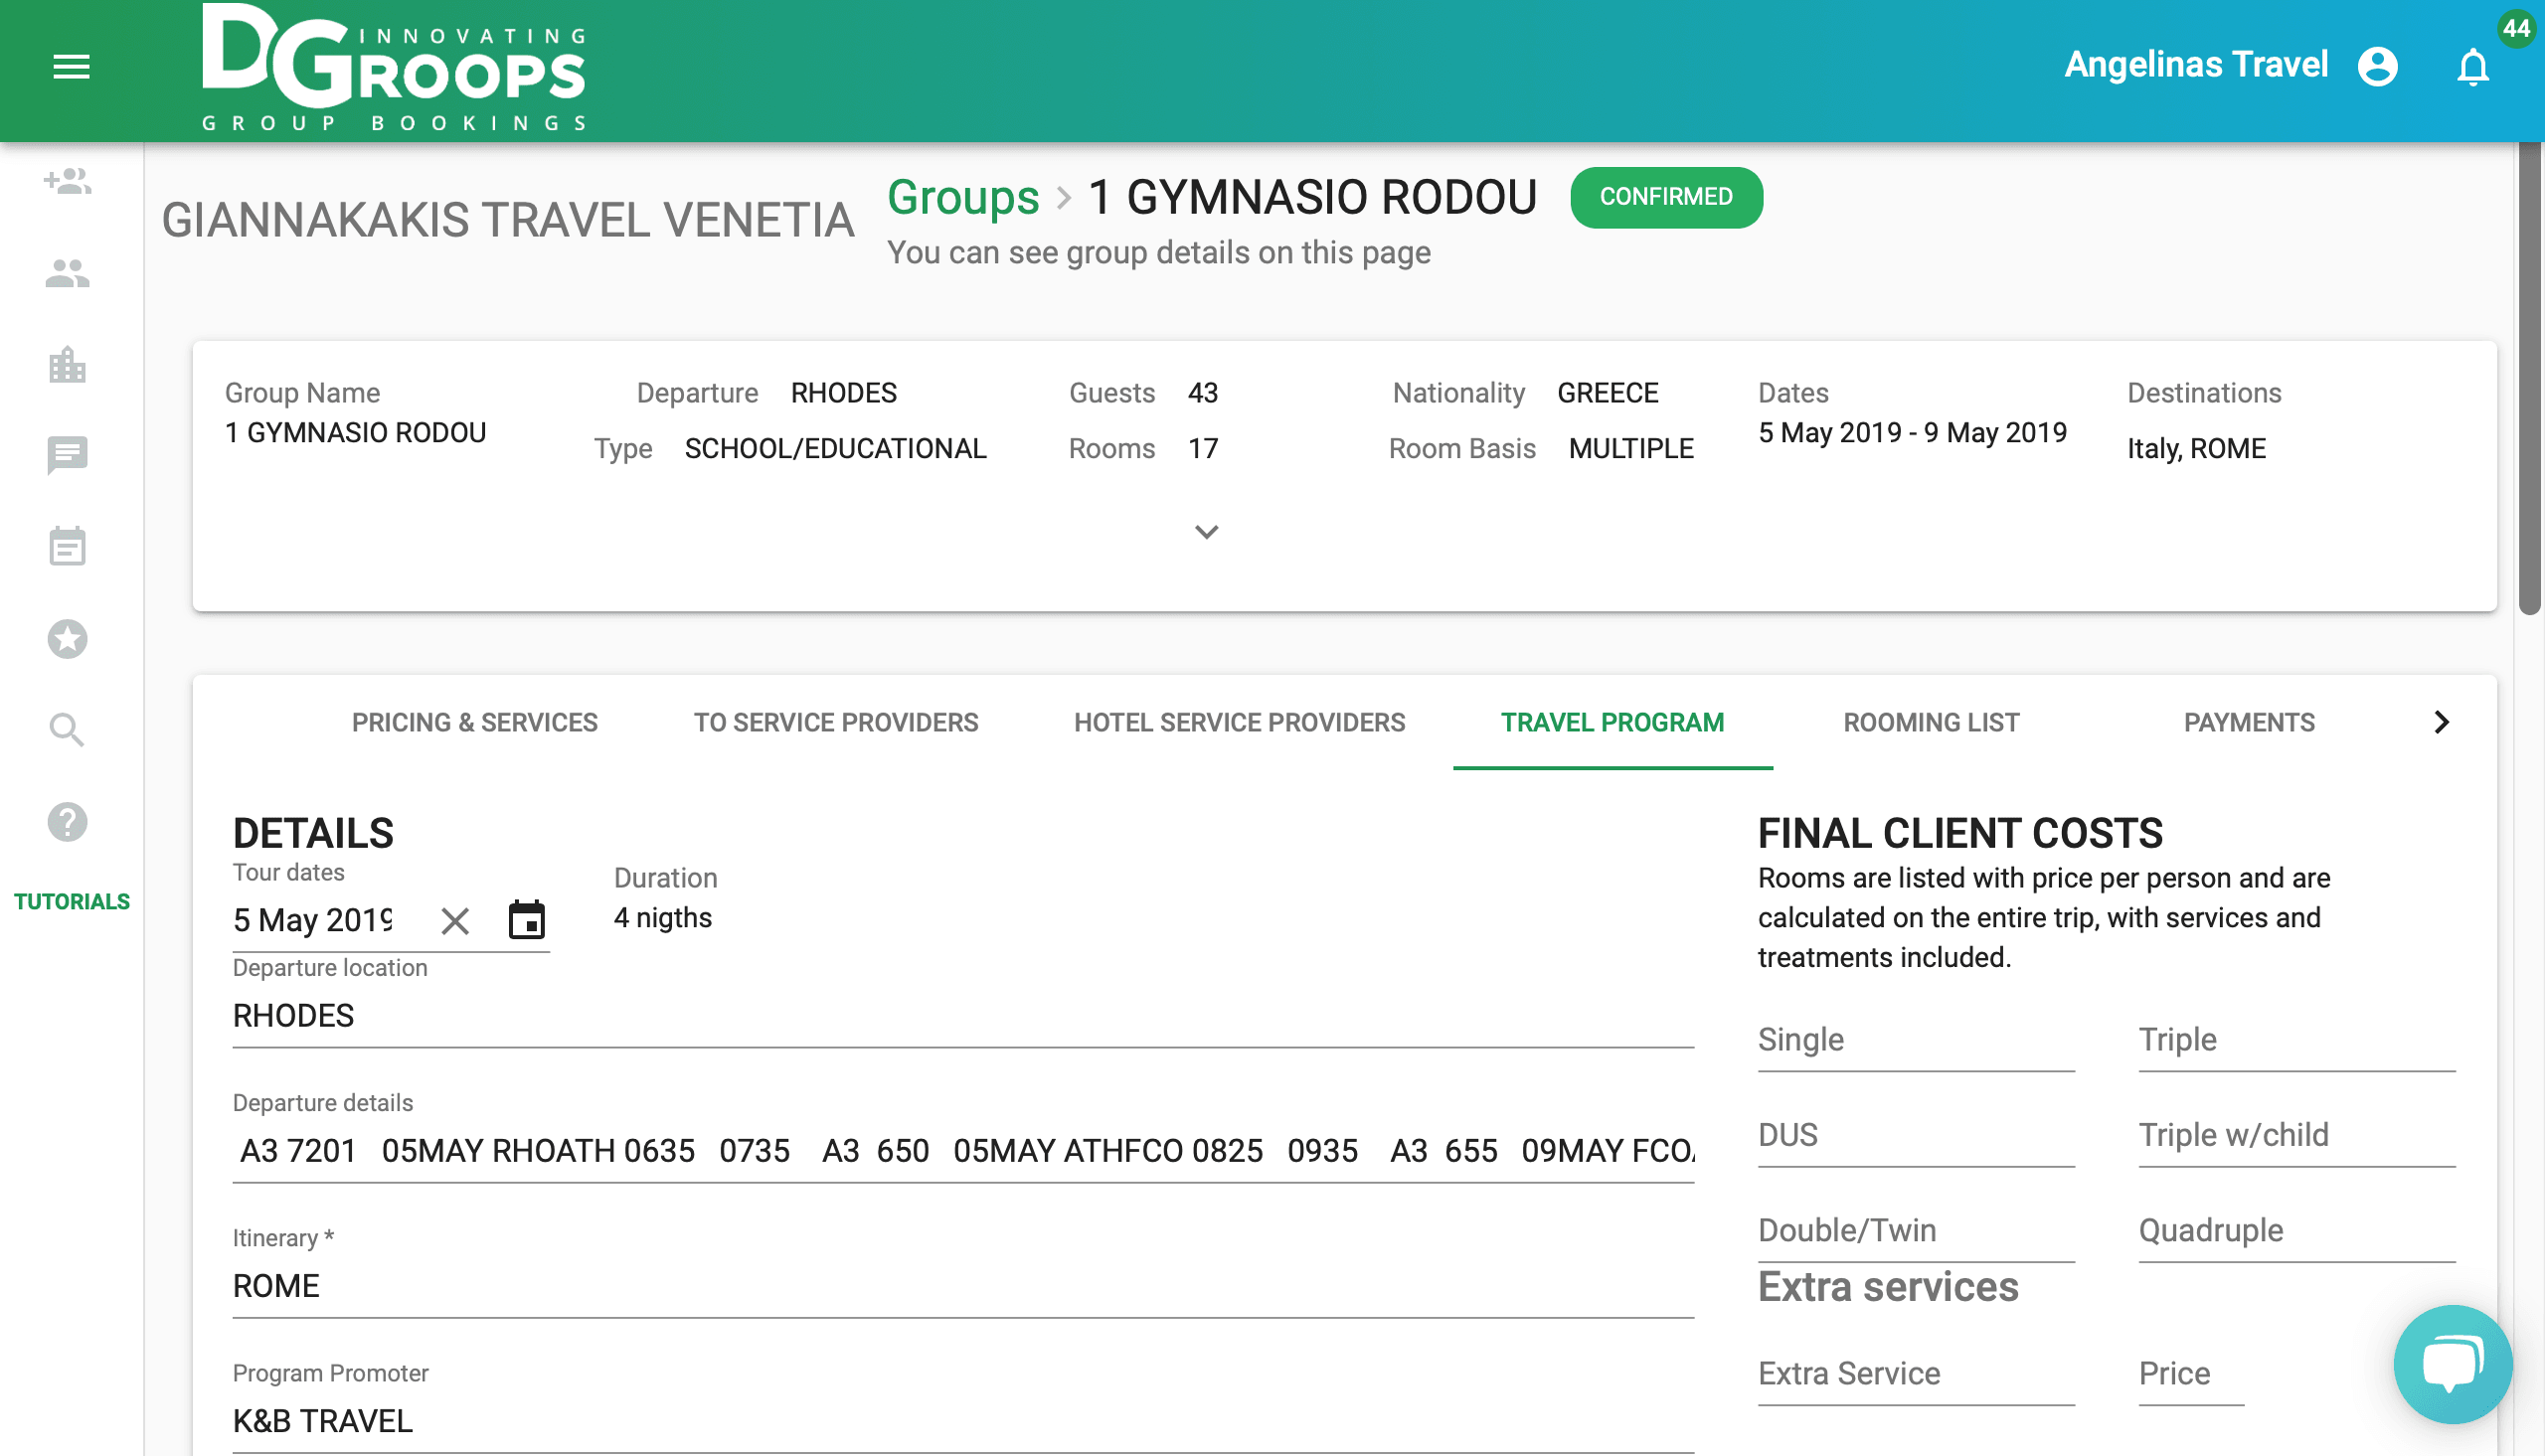2545x1456 pixels.
Task: View the calendar using the sidebar icon
Action: pyautogui.click(x=67, y=547)
